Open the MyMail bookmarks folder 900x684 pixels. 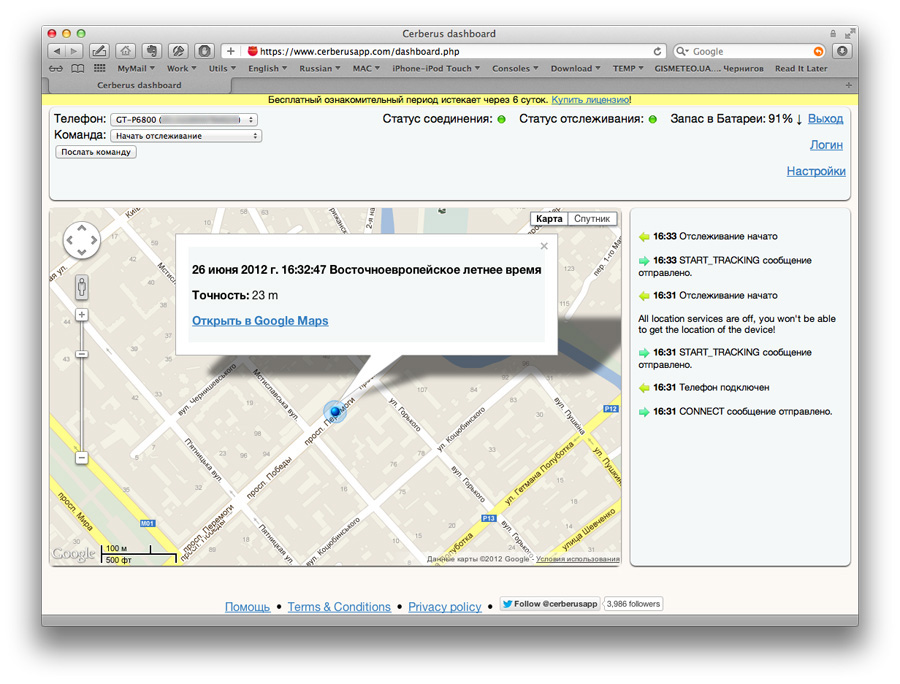pos(135,69)
